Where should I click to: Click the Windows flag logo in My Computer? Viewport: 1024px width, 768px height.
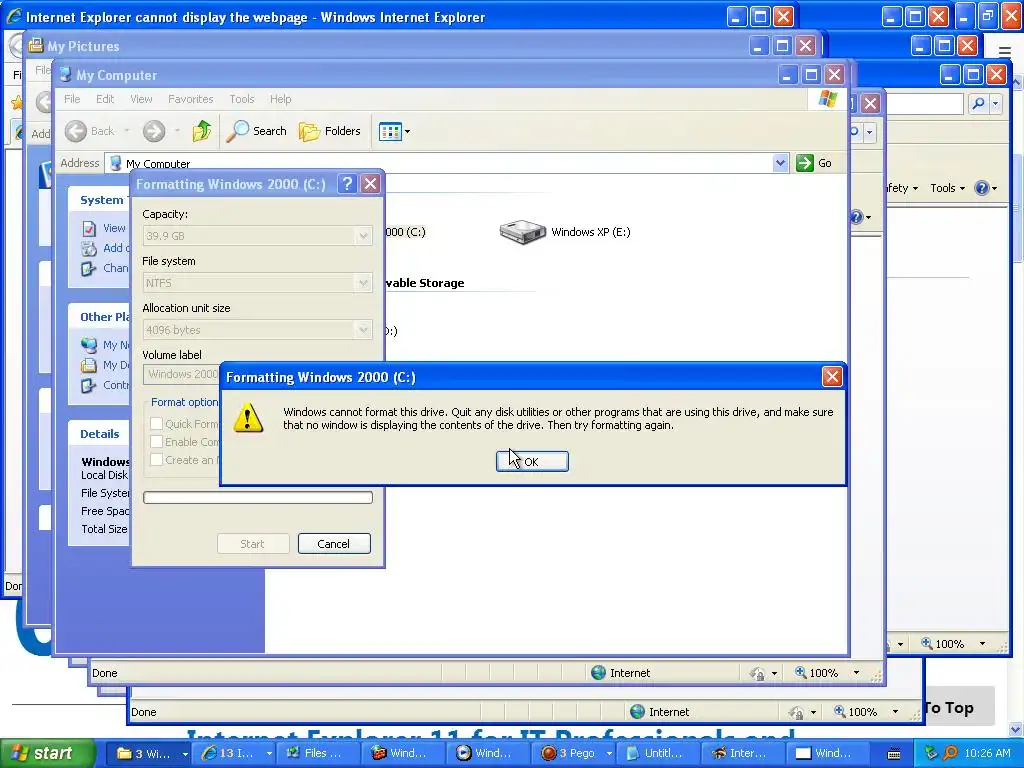[x=827, y=99]
